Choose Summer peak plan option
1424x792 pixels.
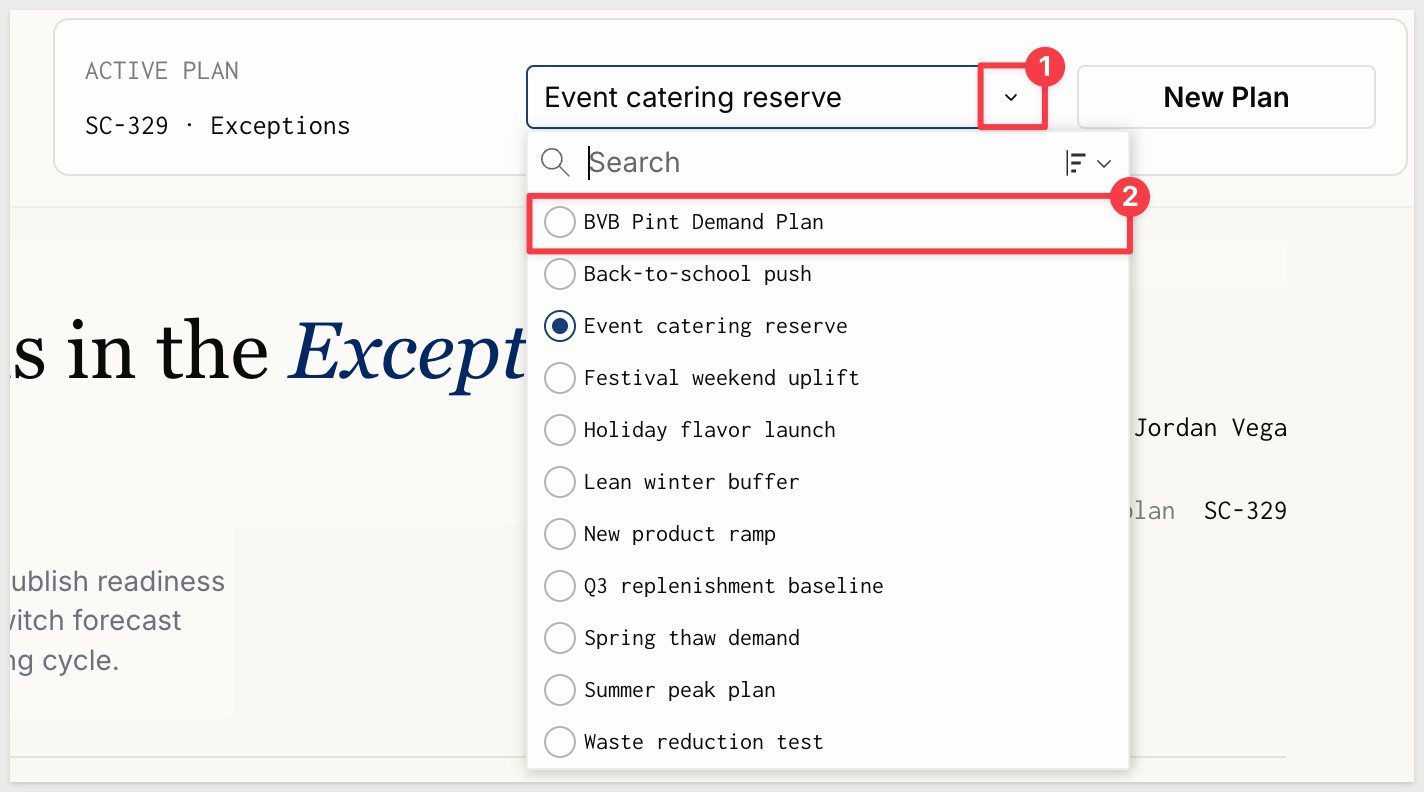click(x=828, y=690)
